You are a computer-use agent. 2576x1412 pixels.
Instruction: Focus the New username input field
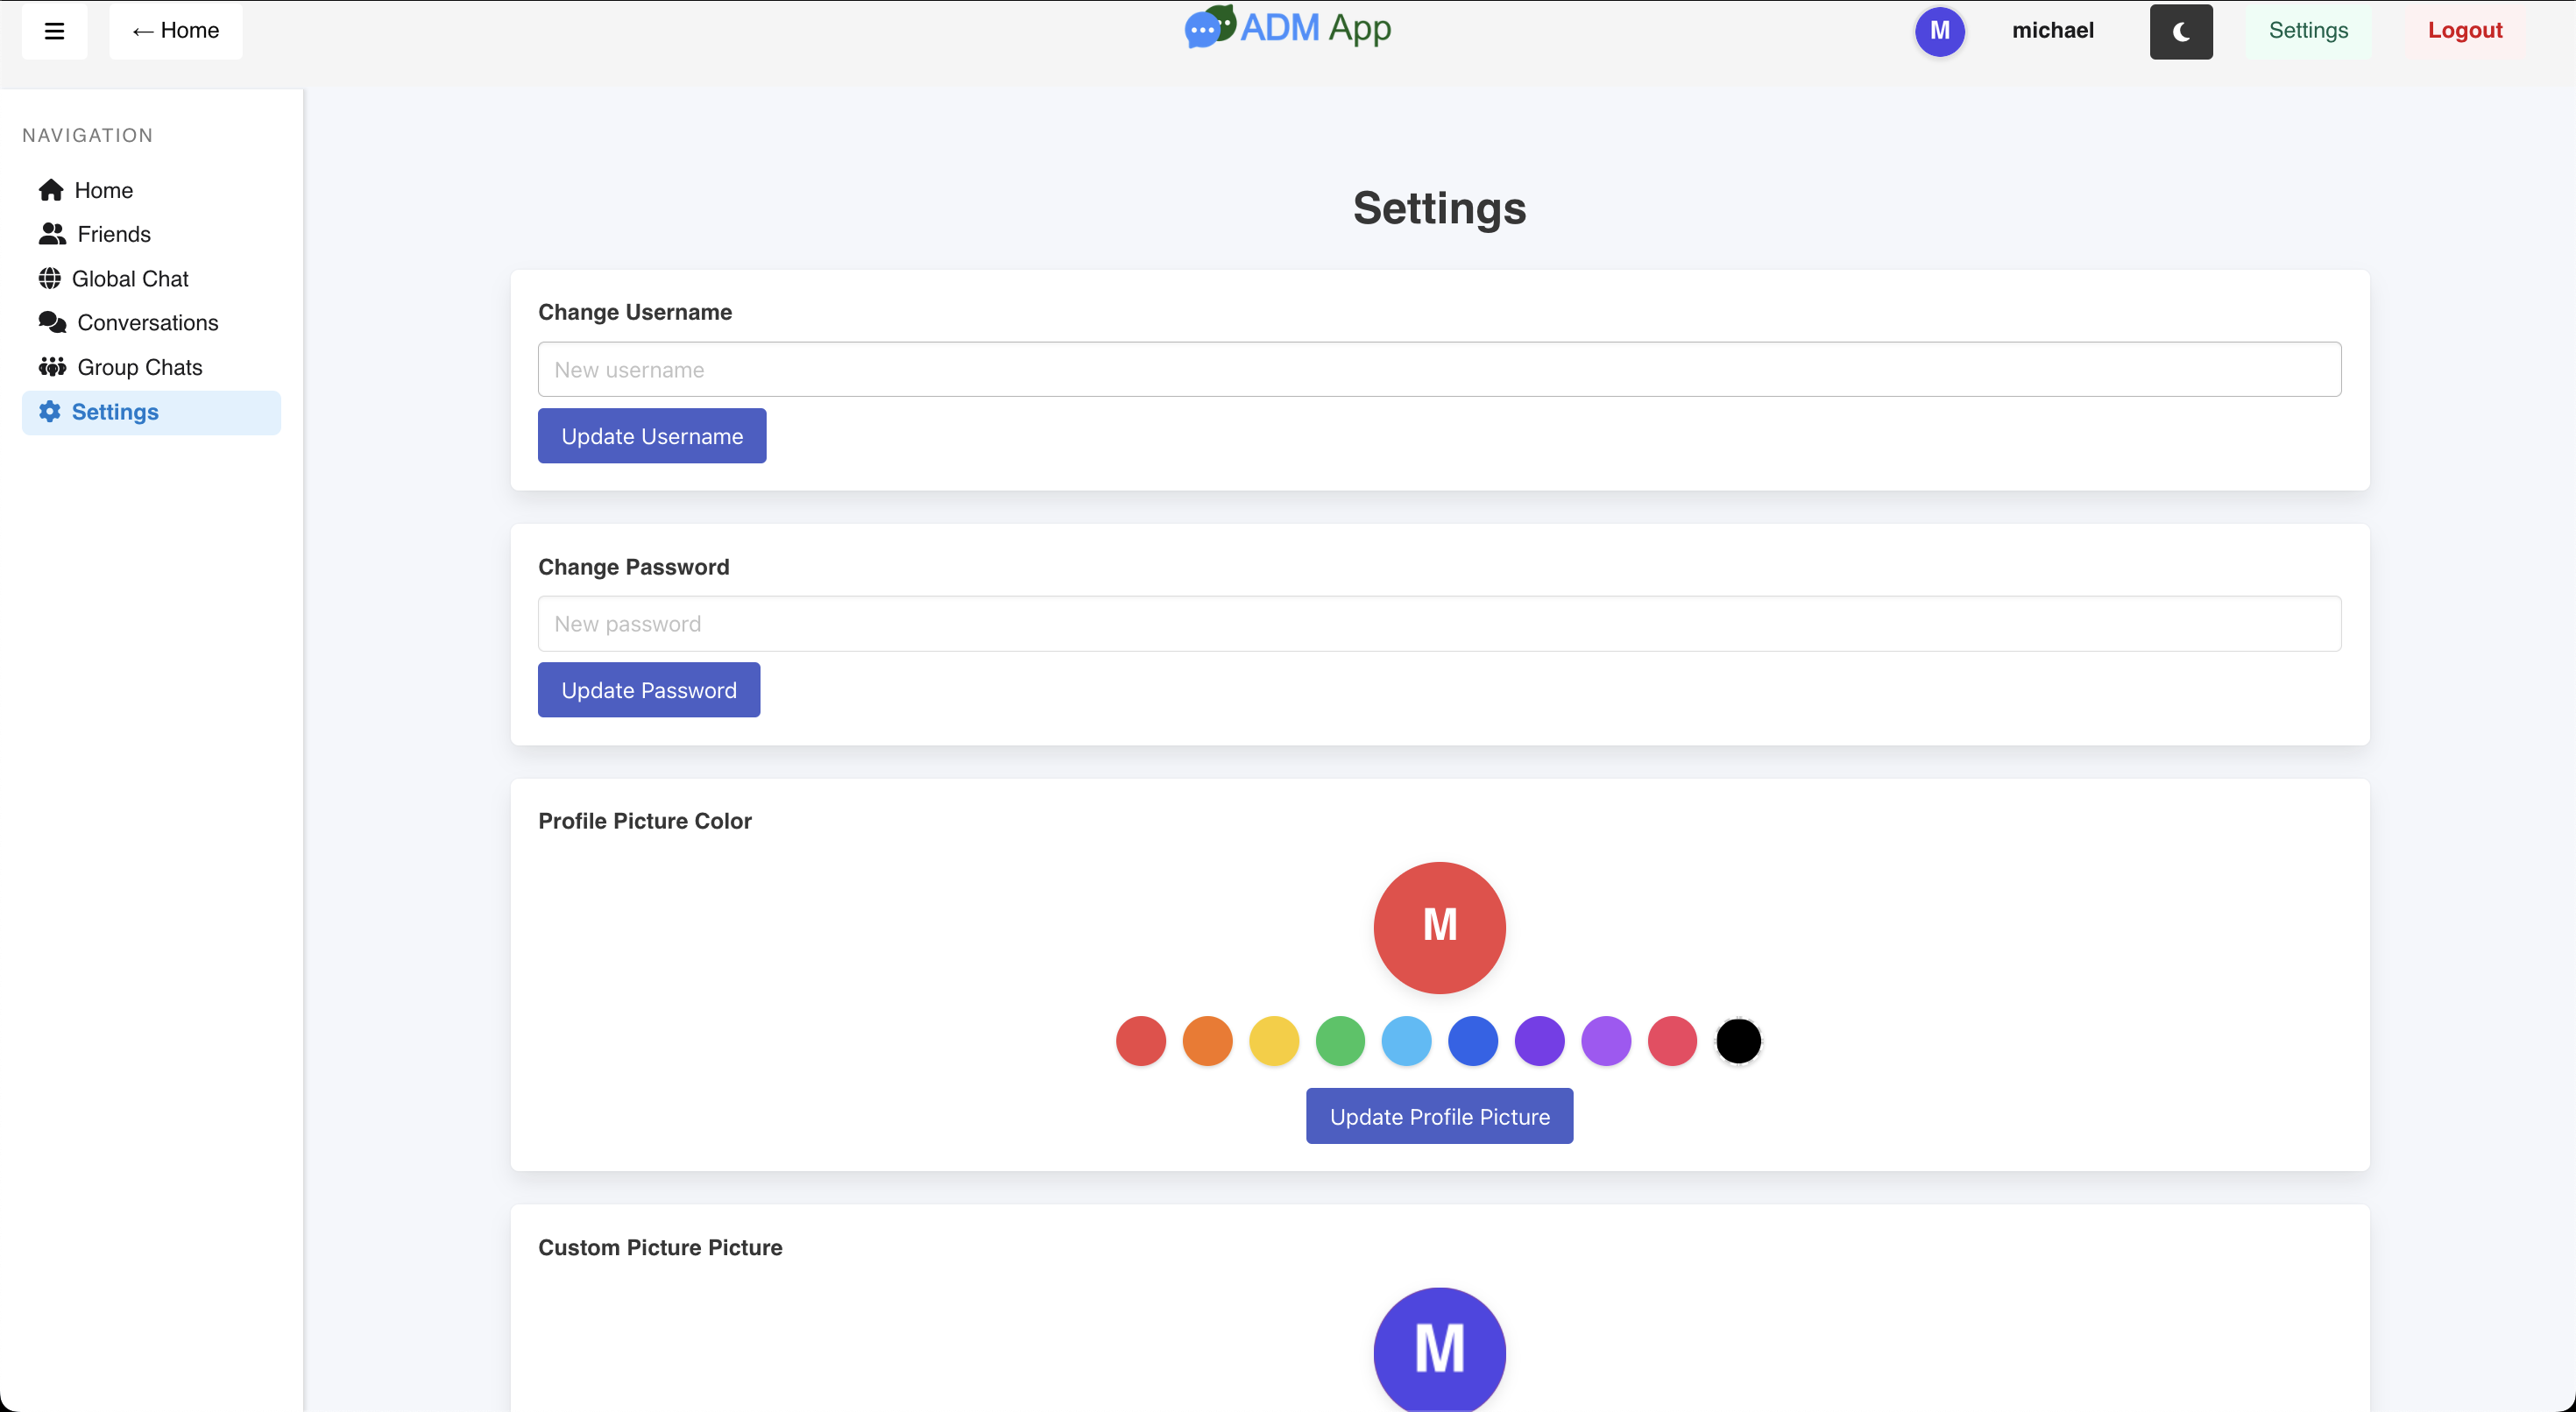[x=1439, y=369]
